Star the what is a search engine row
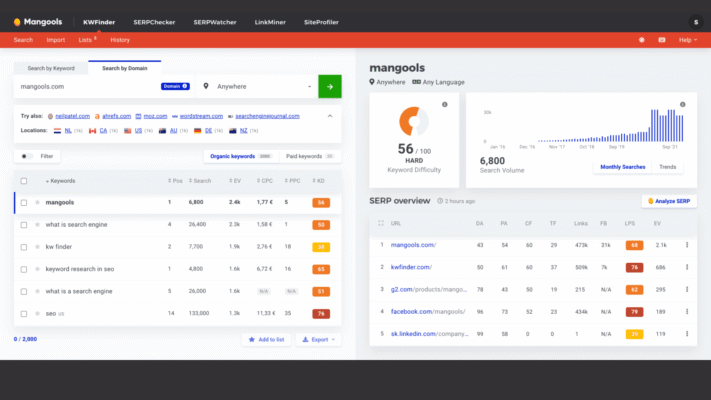 (37, 291)
